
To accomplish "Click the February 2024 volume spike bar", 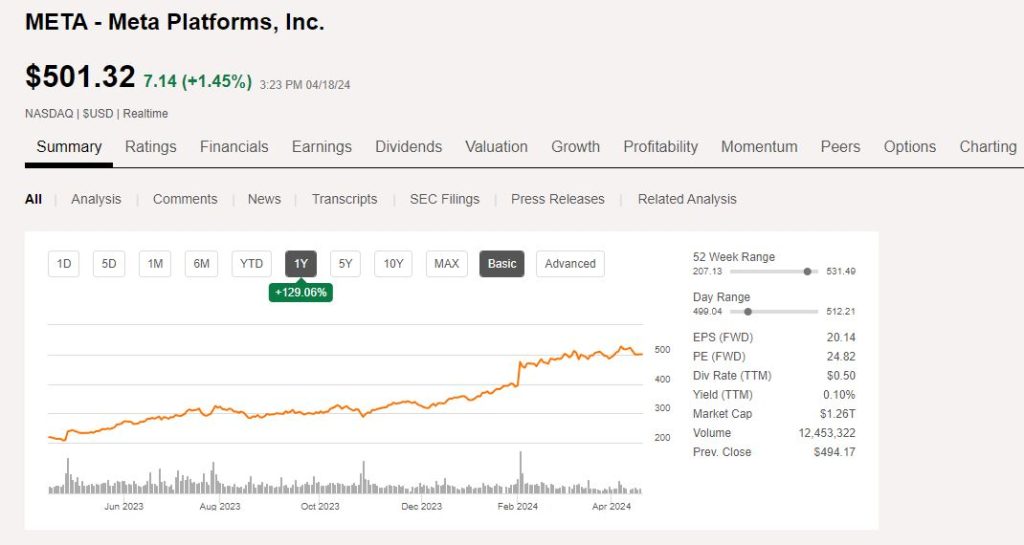I will click(520, 471).
